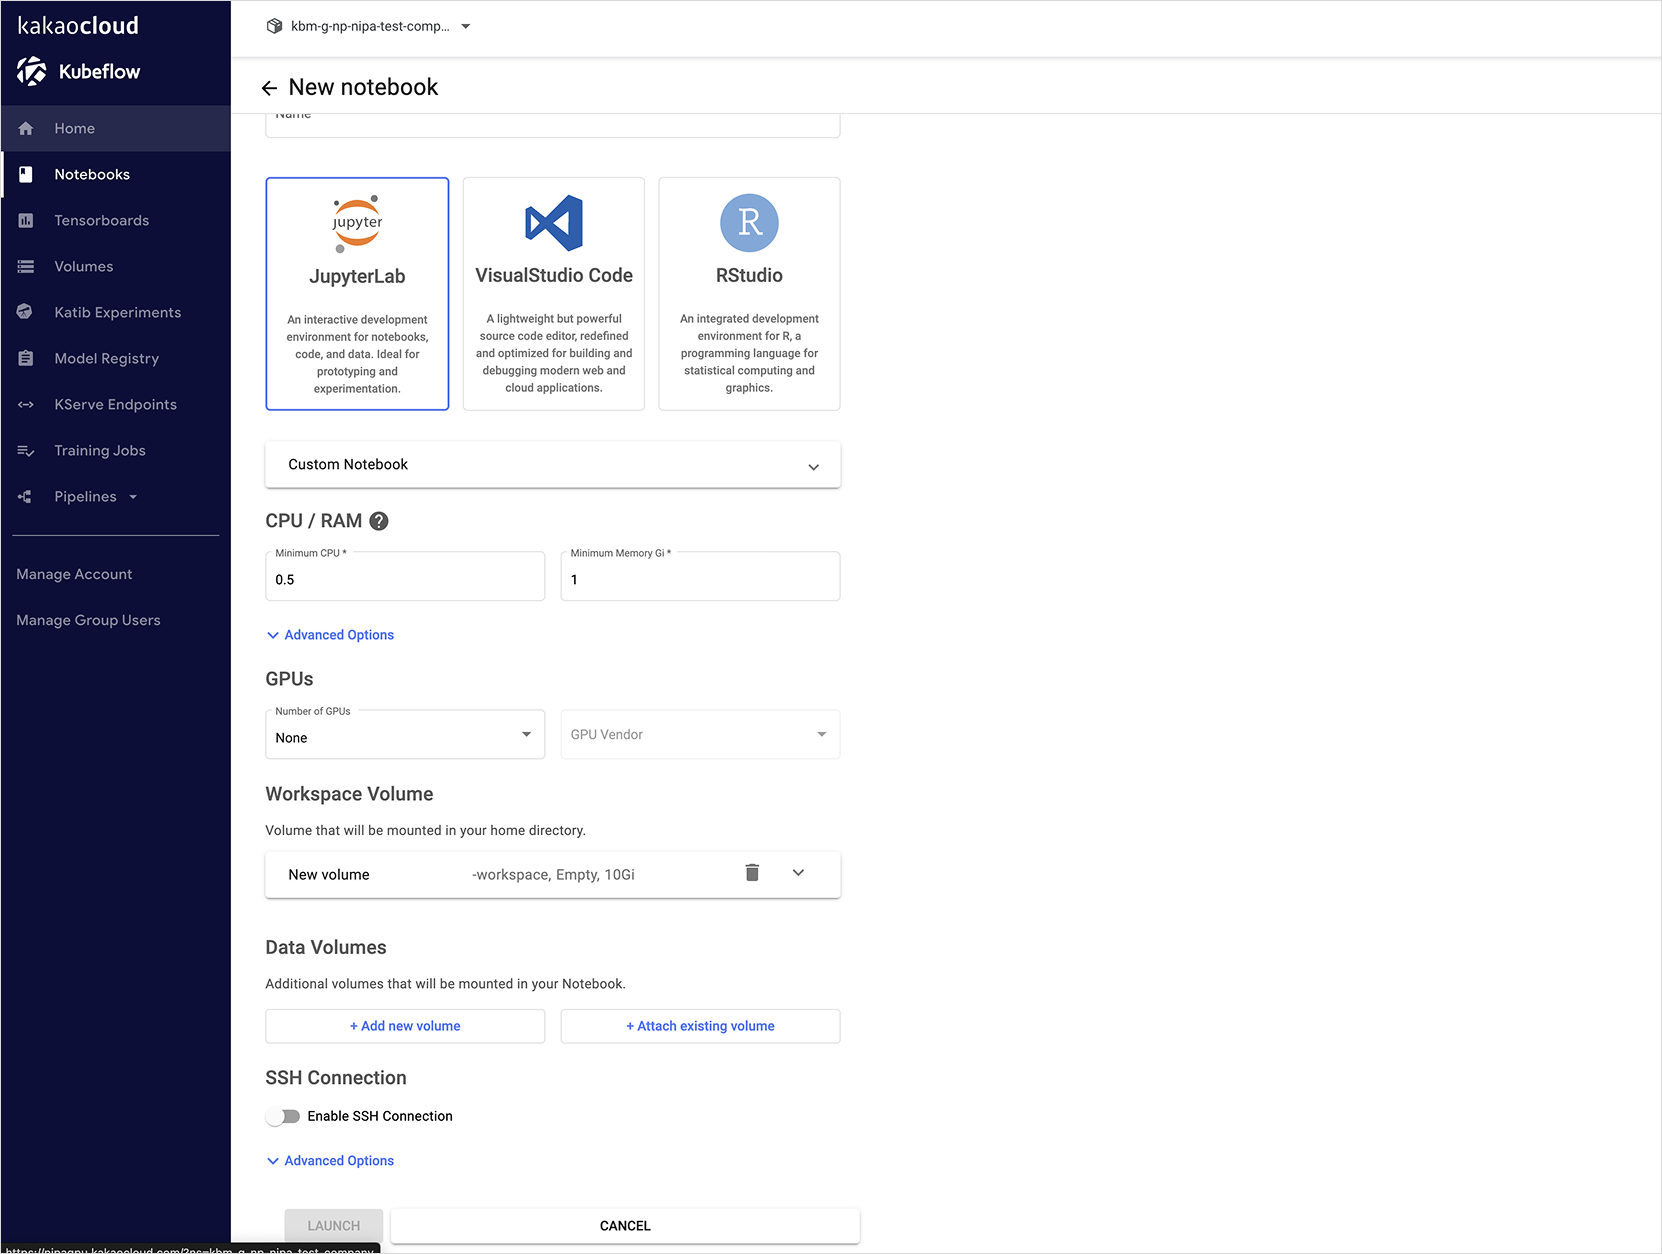Click the notebook Name input field

click(x=553, y=125)
